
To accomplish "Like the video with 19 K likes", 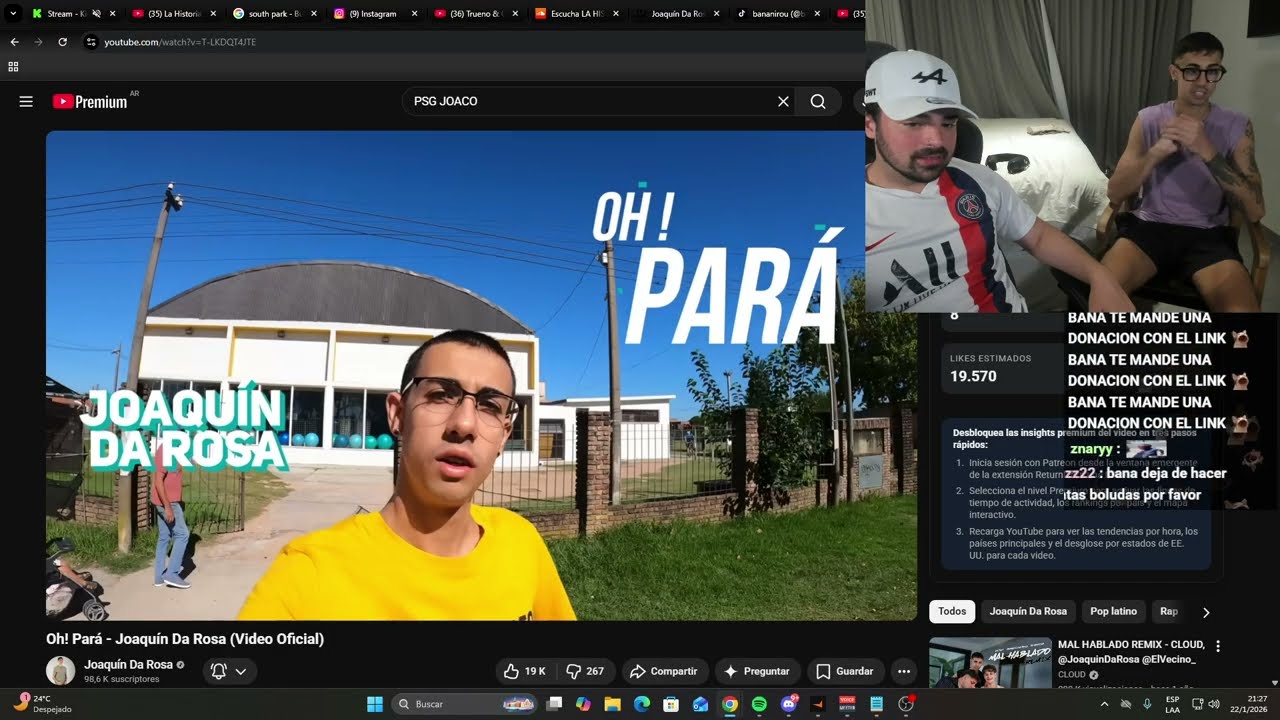I will coord(525,671).
